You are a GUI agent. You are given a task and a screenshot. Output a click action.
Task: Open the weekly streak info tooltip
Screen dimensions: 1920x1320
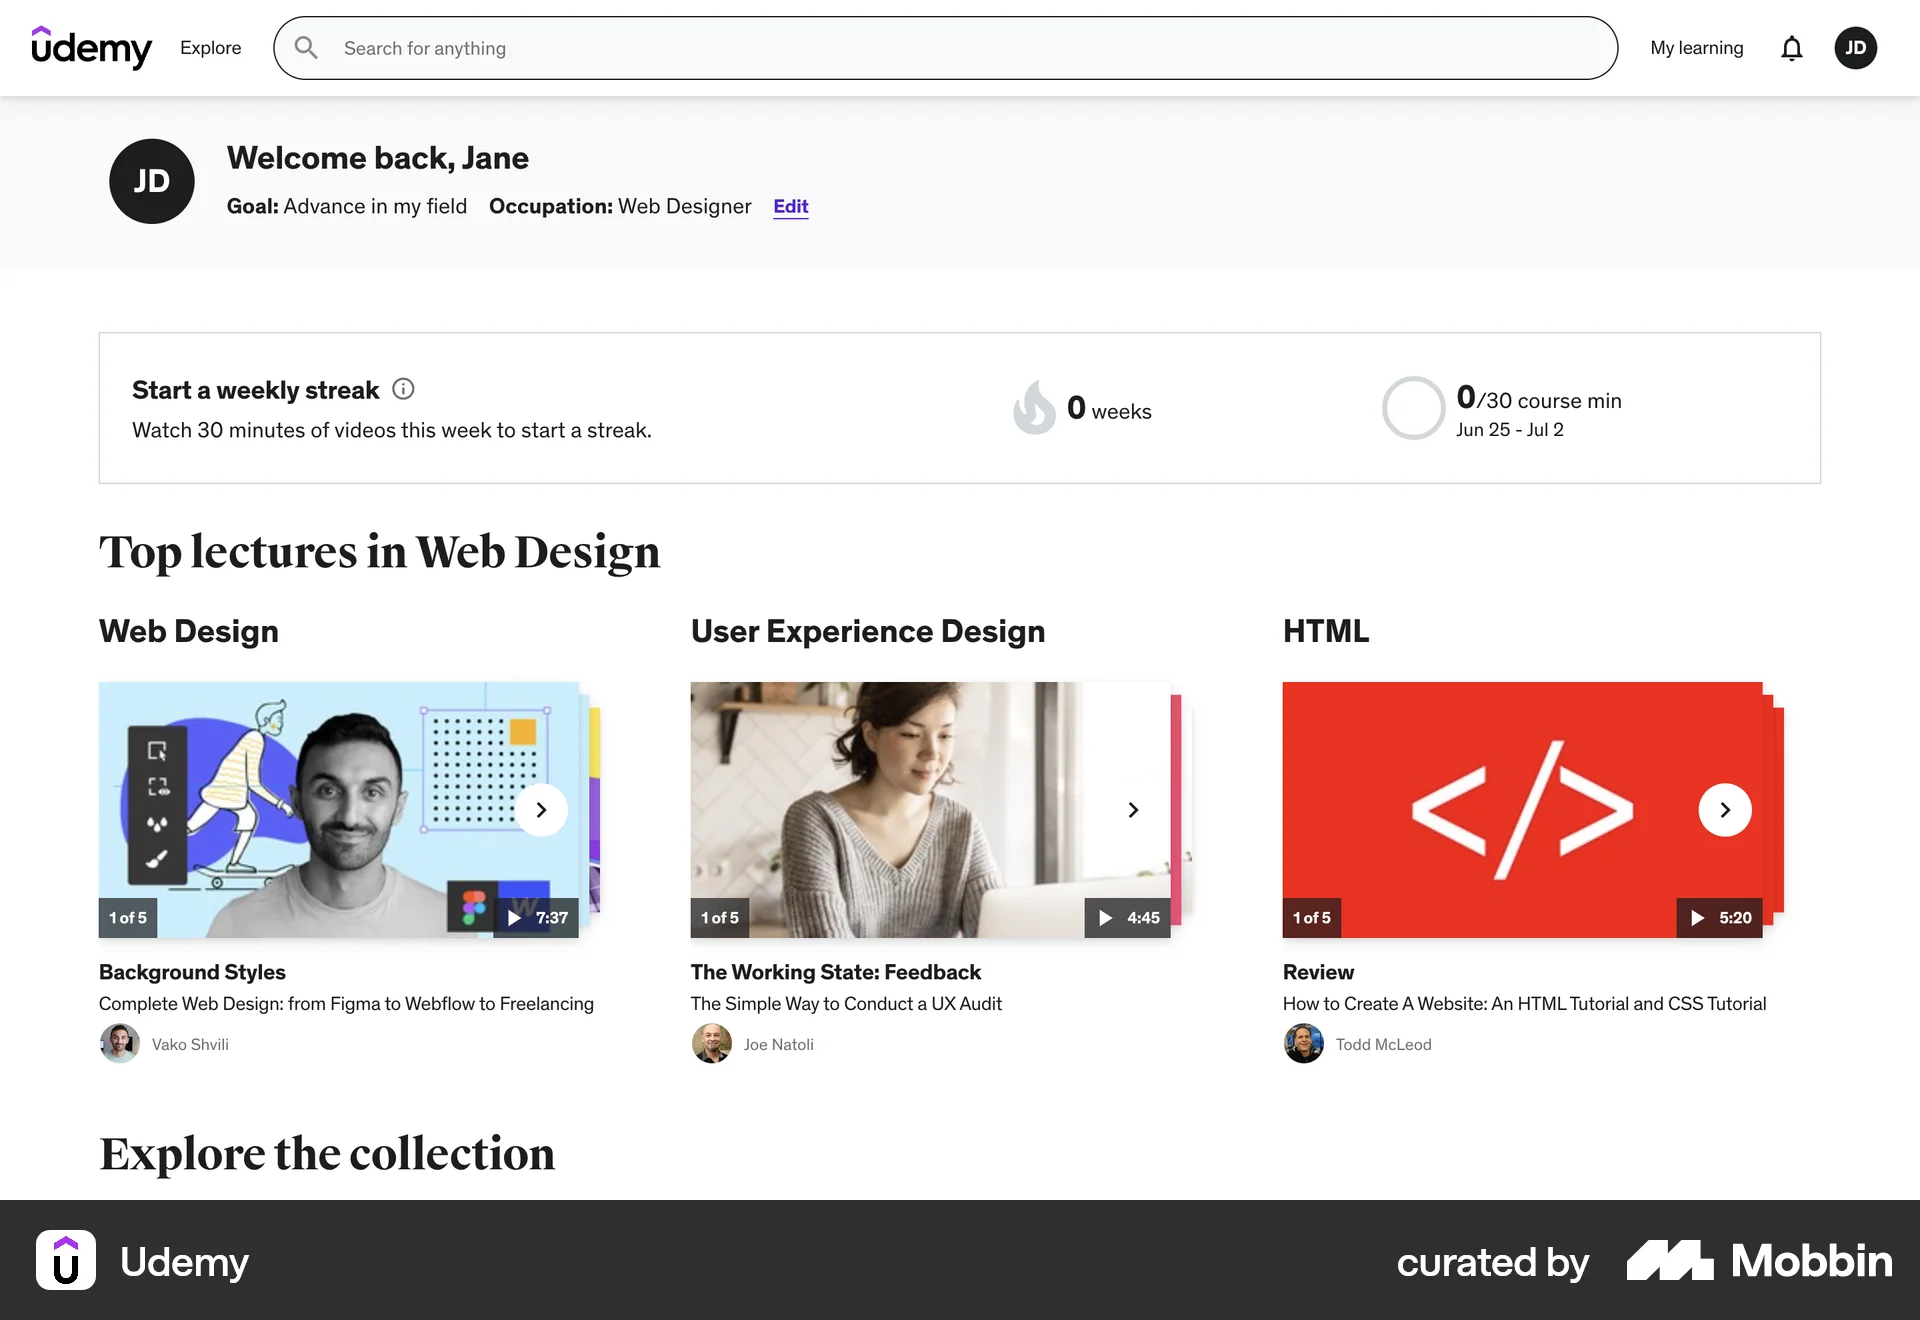[403, 389]
